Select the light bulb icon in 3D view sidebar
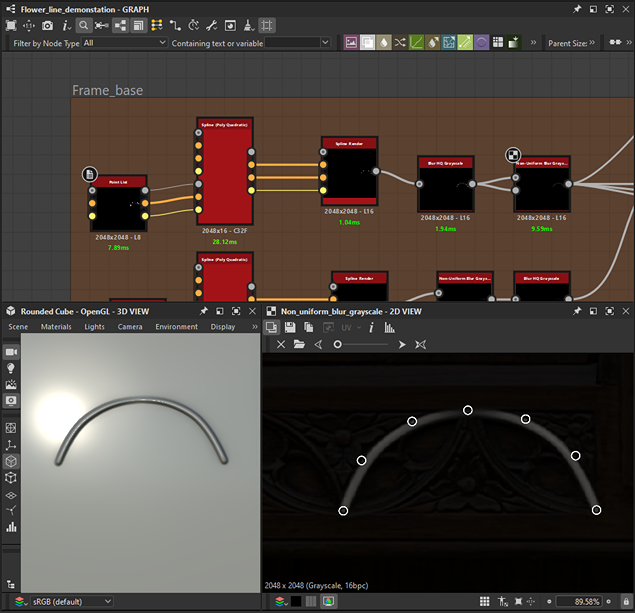 point(12,368)
